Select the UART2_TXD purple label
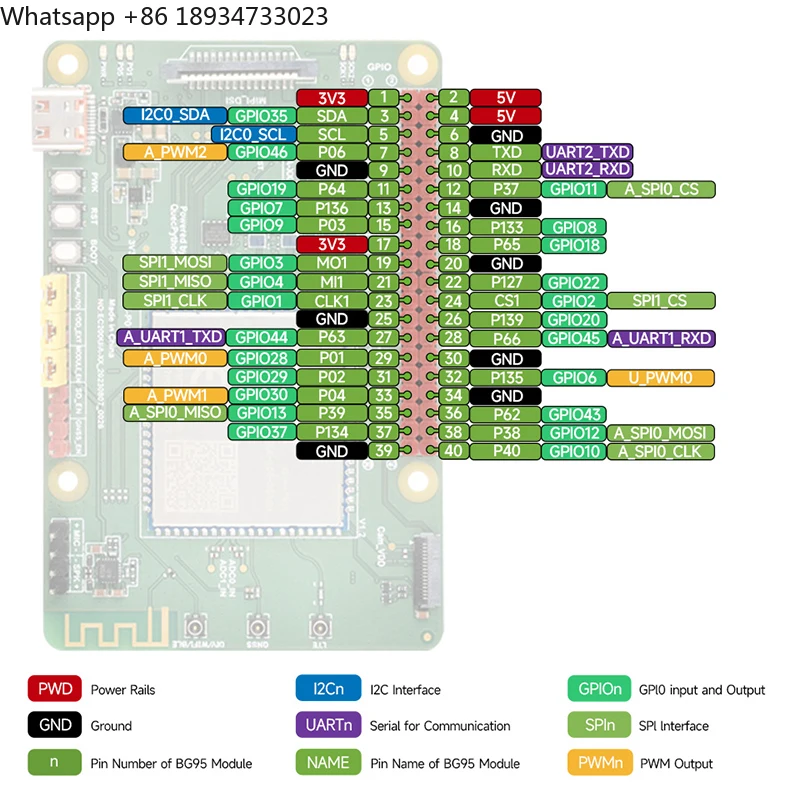Screen dimensions: 800x800 click(587, 152)
